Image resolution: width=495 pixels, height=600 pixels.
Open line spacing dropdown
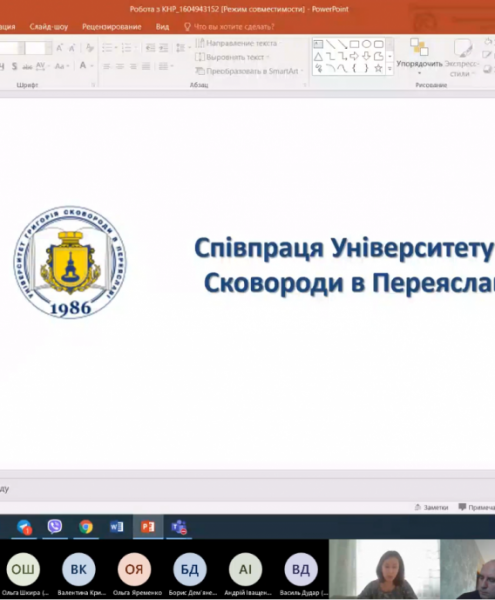[x=183, y=48]
